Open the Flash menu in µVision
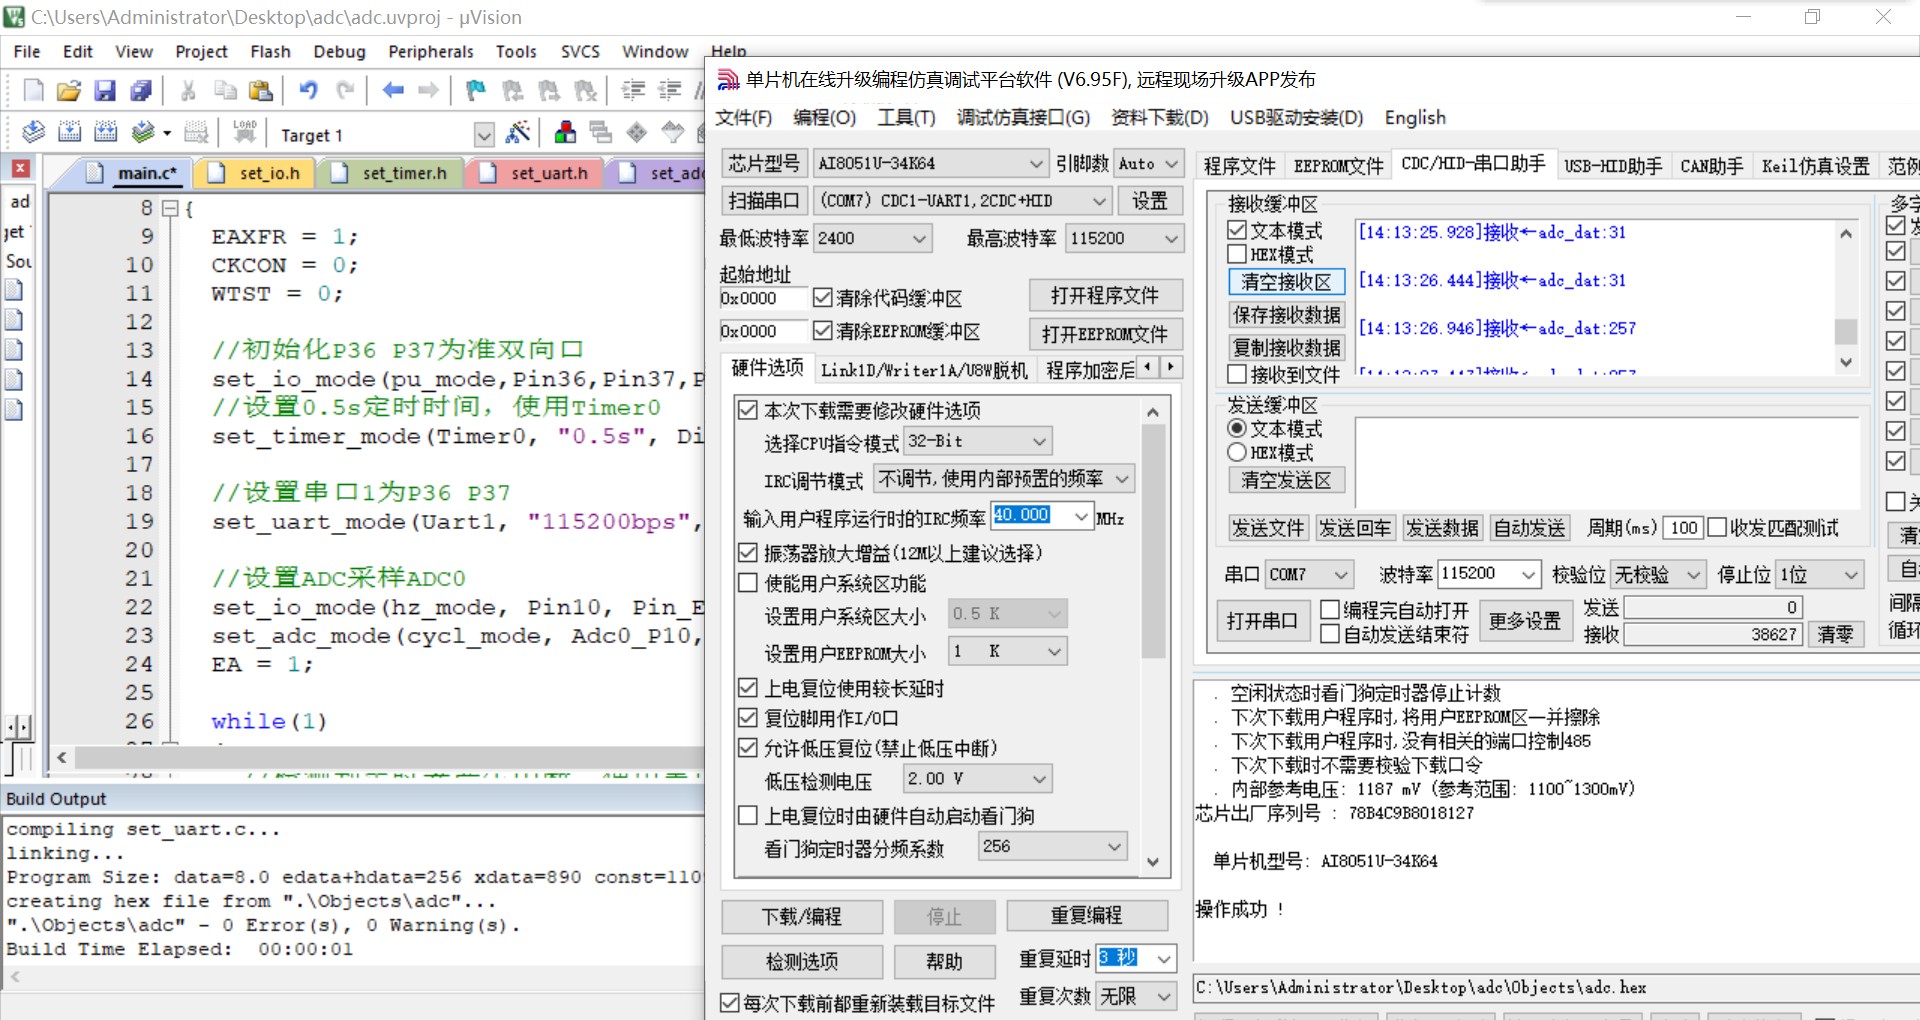This screenshot has height=1020, width=1920. point(270,52)
